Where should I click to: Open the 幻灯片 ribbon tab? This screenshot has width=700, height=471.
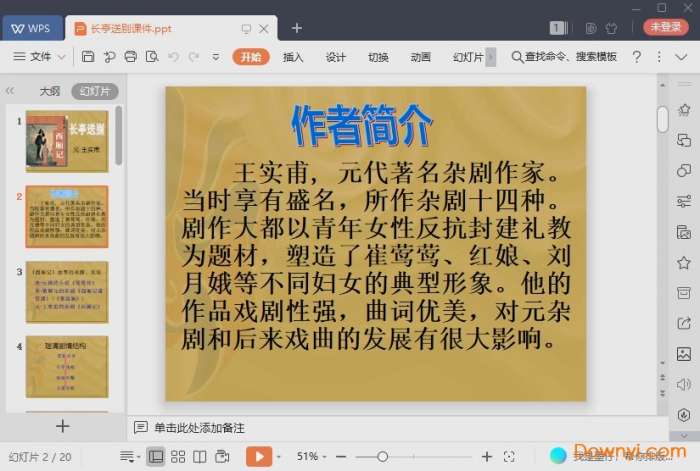(468, 57)
